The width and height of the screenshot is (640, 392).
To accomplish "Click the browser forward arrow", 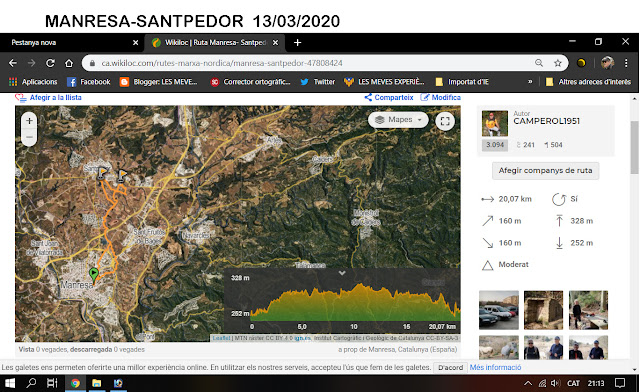I will (x=31, y=63).
